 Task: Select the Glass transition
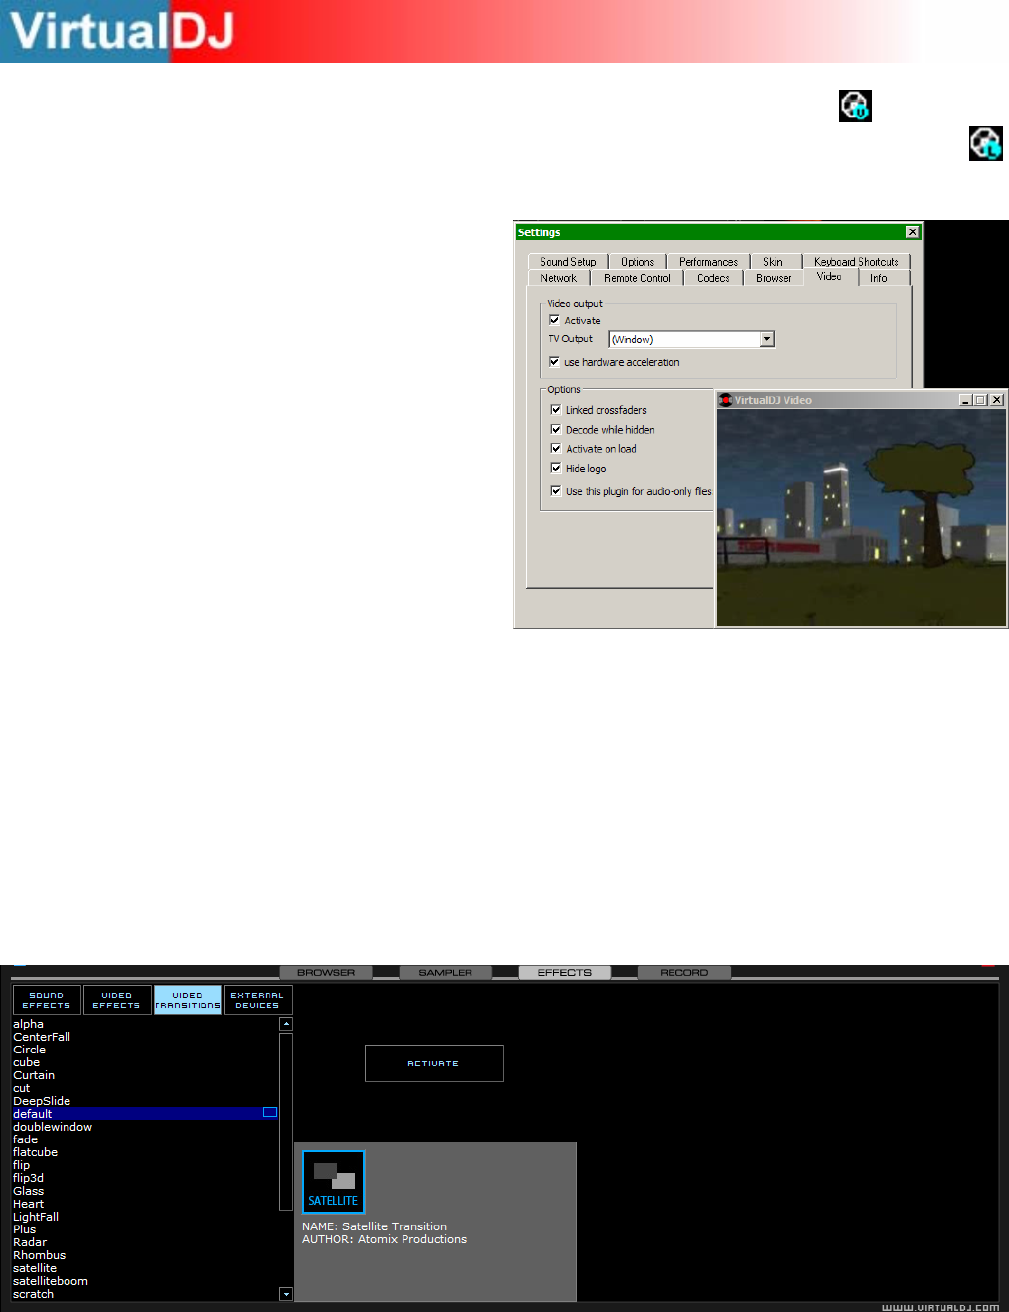[x=29, y=1191]
